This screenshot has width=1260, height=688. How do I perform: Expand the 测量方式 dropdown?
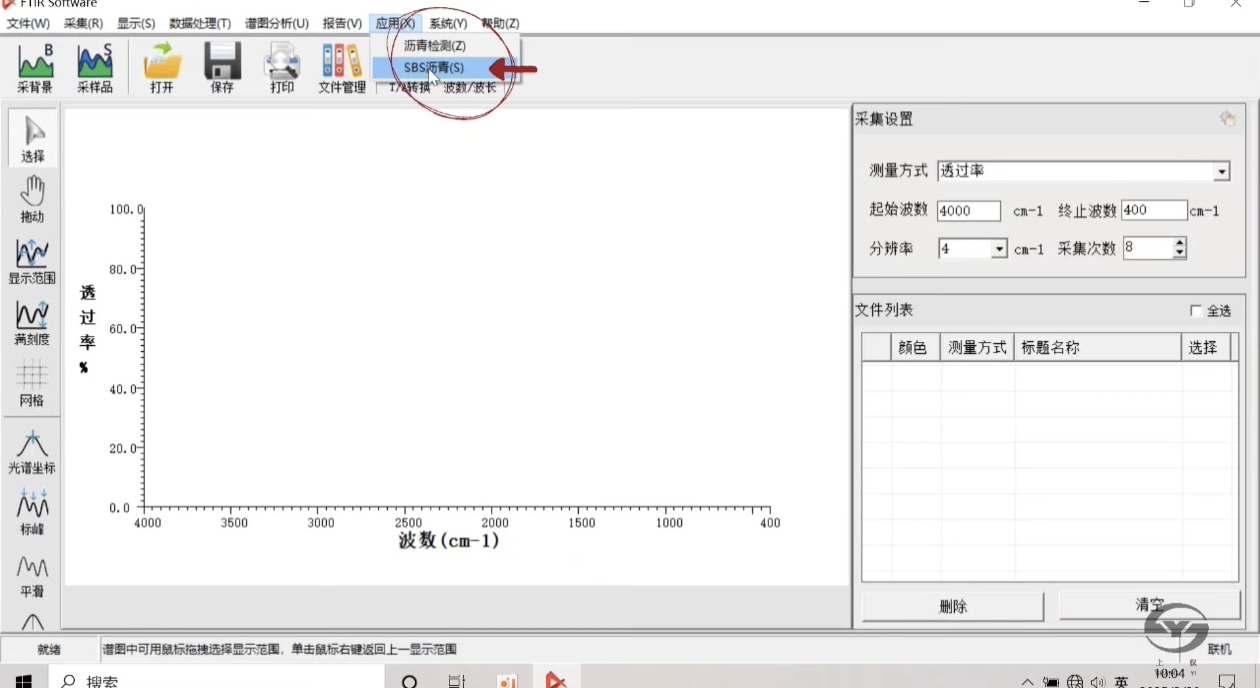[1221, 172]
